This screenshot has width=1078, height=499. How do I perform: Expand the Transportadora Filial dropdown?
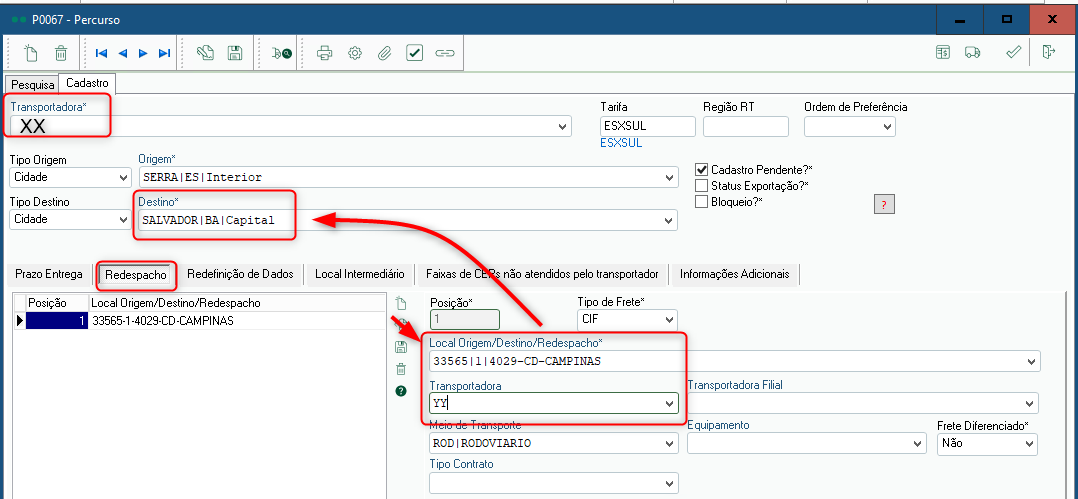click(1030, 403)
